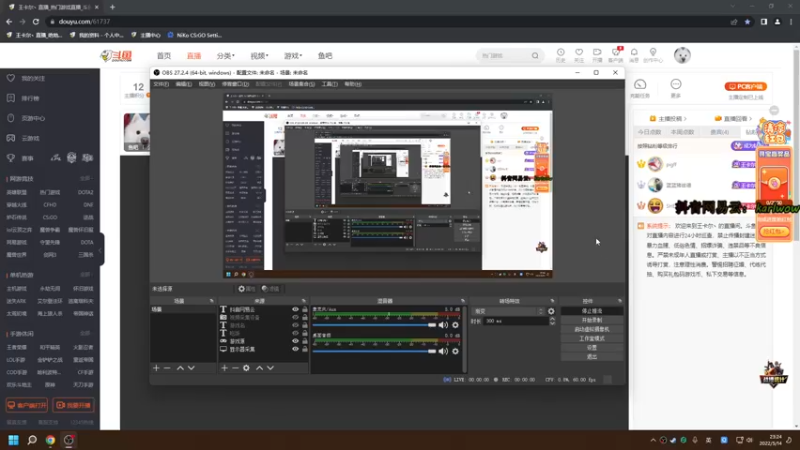Viewport: 800px width, 450px height.
Task: Toggle visibility of the video capture device source
Action: point(295,317)
